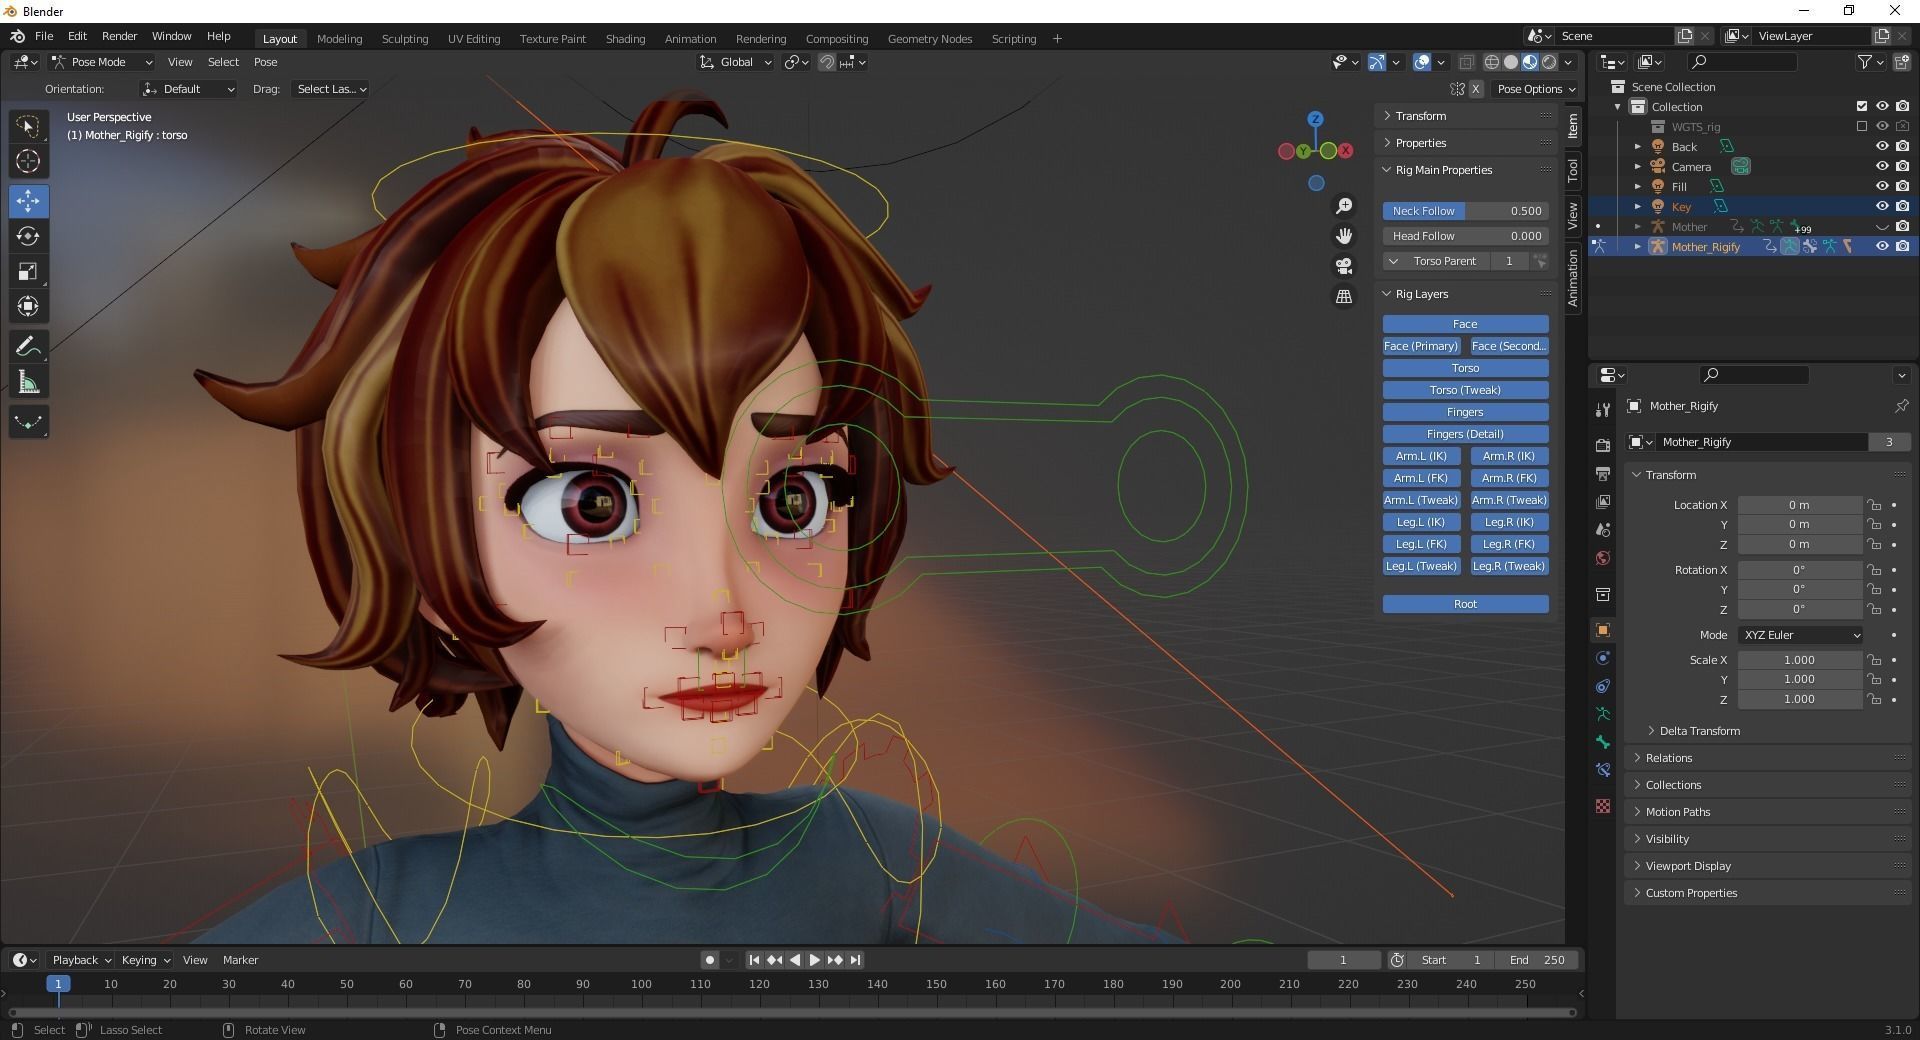
Task: Toggle the Root rig layer
Action: click(1465, 604)
